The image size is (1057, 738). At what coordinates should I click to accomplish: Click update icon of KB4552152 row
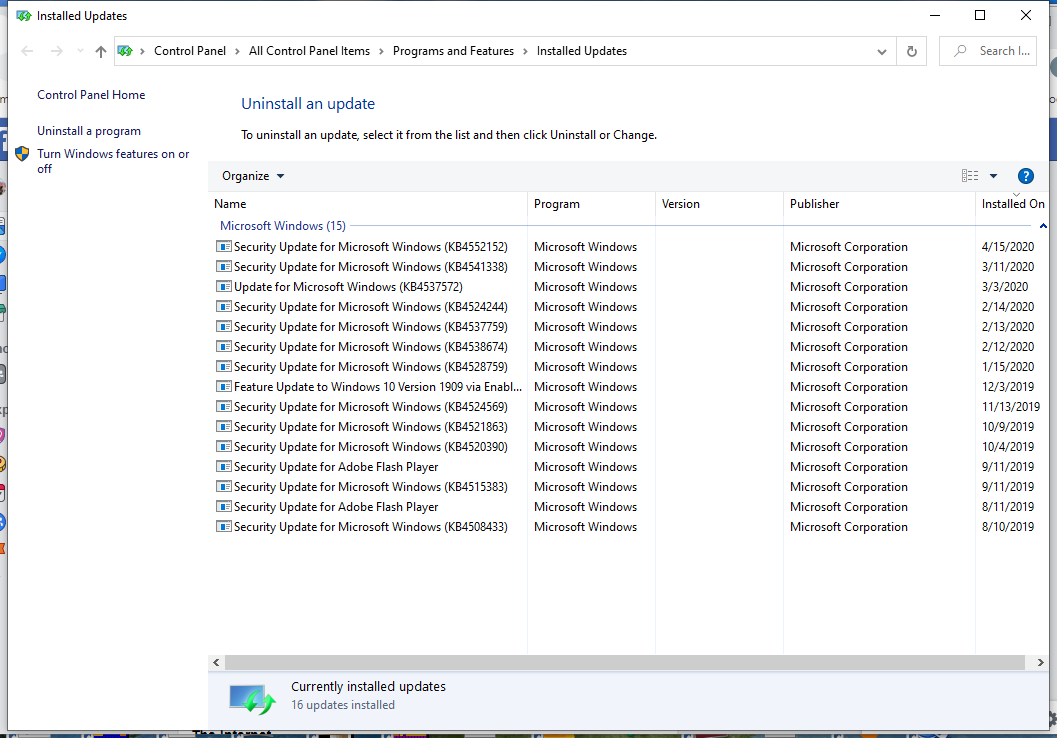pyautogui.click(x=223, y=247)
